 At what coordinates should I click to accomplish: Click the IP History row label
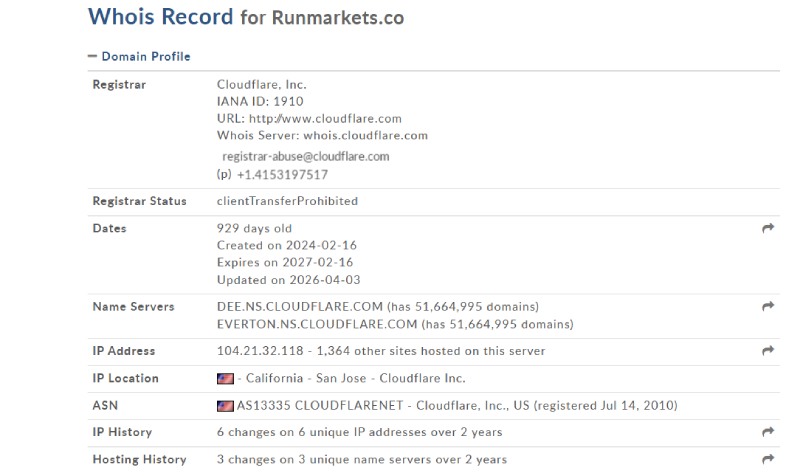[122, 432]
